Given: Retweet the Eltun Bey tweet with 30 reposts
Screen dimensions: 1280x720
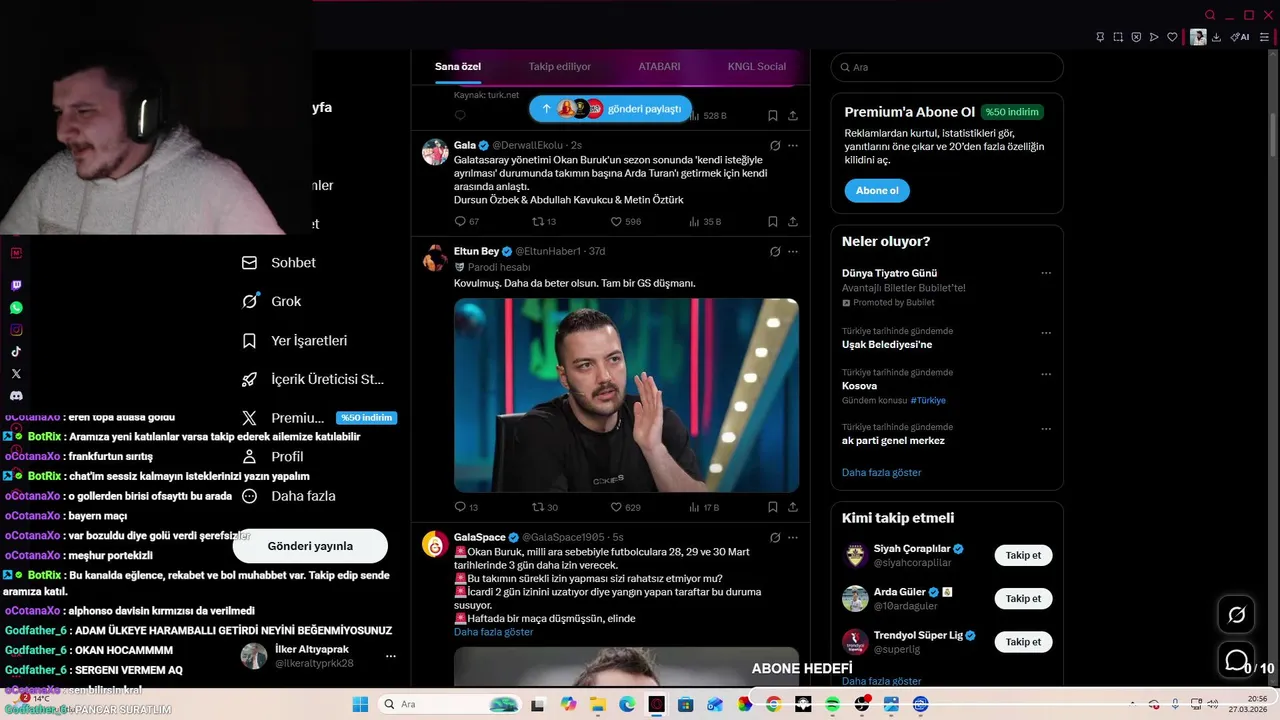Looking at the screenshot, I should coord(545,508).
